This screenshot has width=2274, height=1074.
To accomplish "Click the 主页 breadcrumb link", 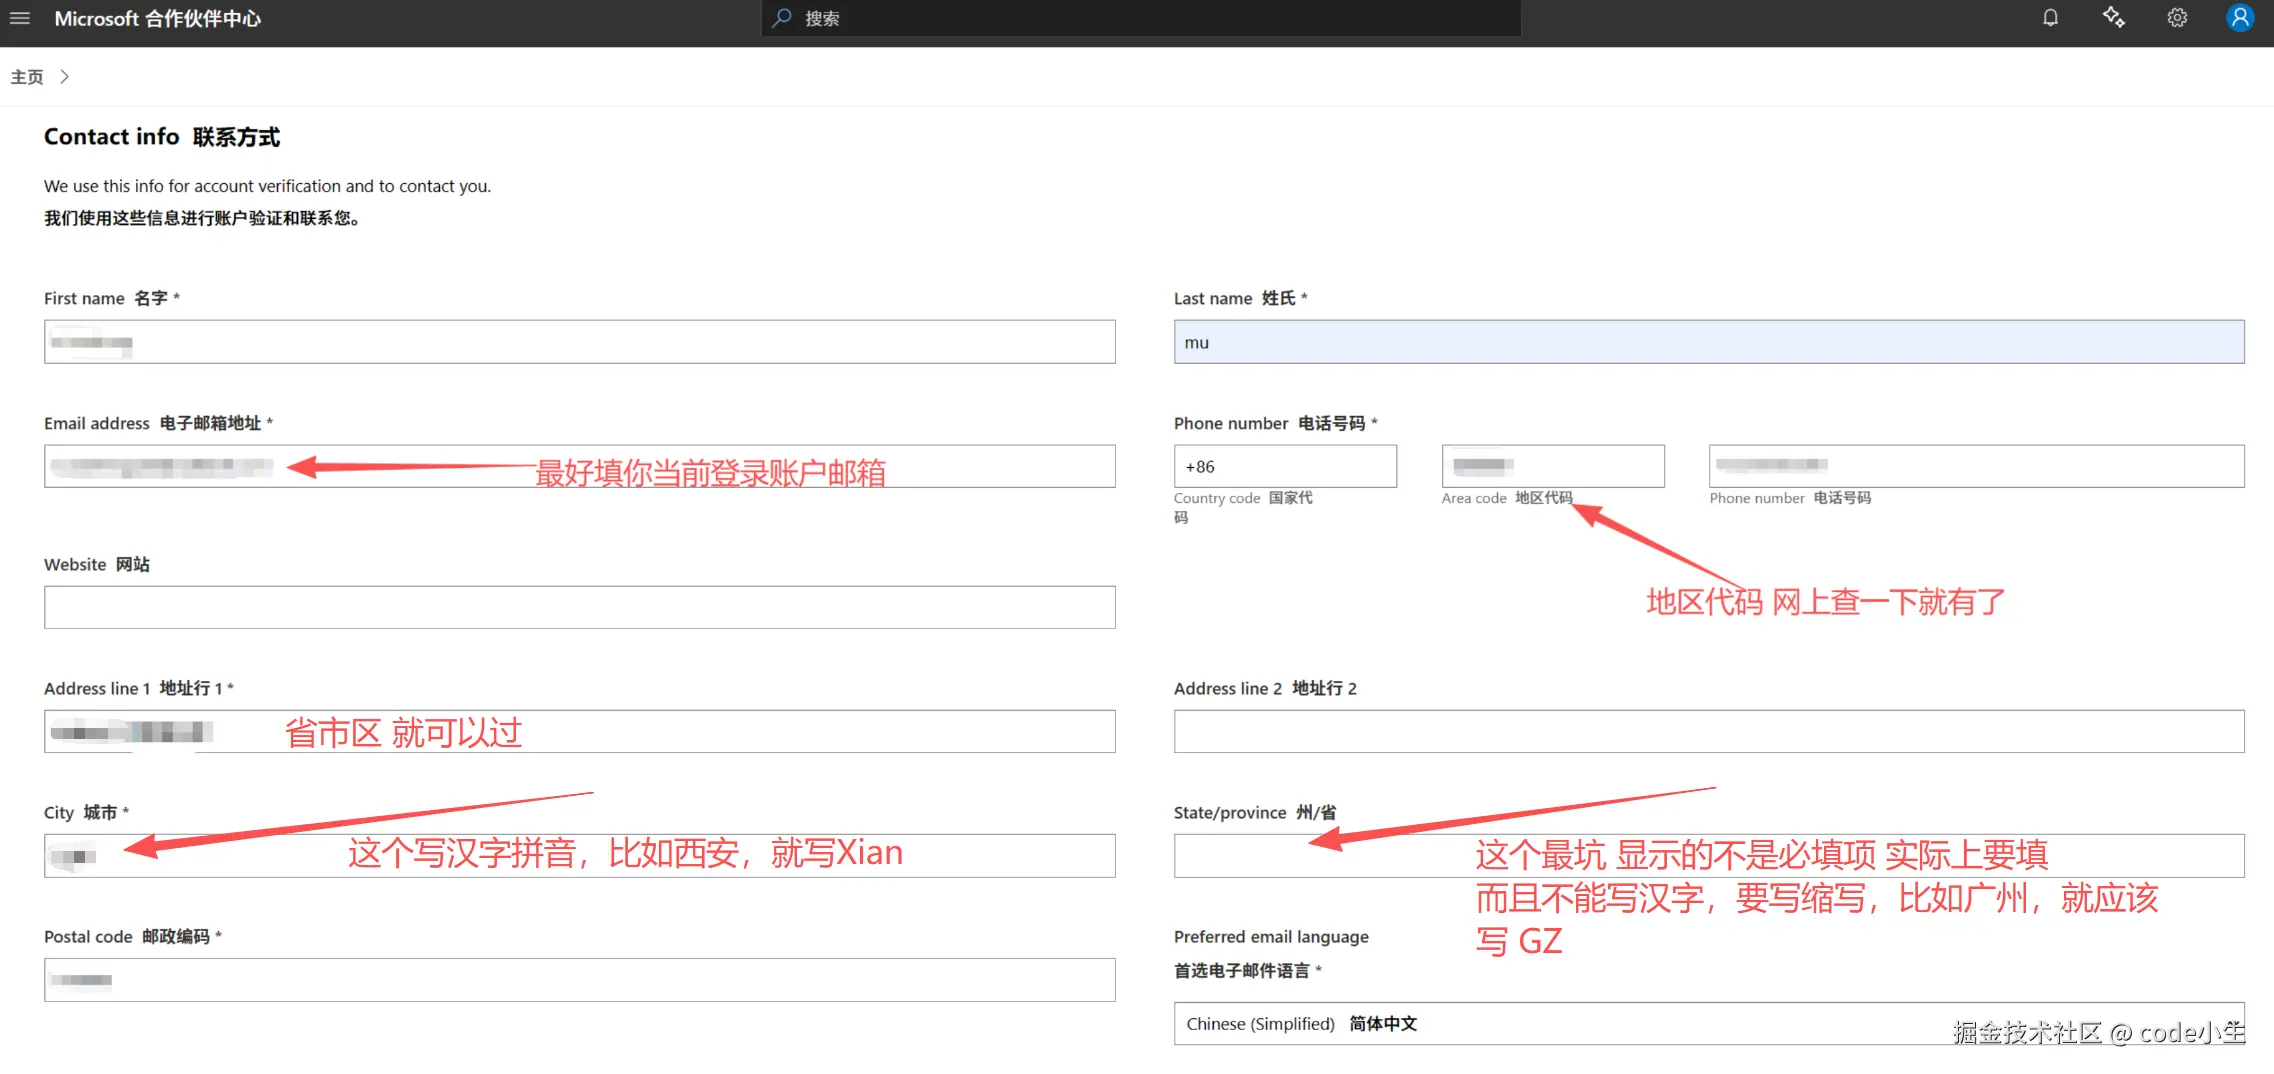I will tap(27, 77).
